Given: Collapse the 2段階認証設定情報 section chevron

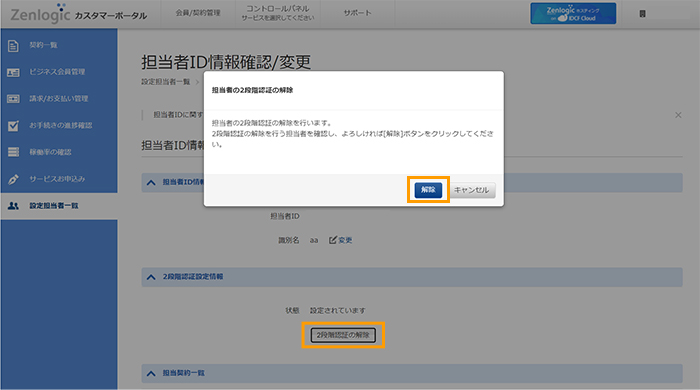Looking at the screenshot, I should click(151, 277).
